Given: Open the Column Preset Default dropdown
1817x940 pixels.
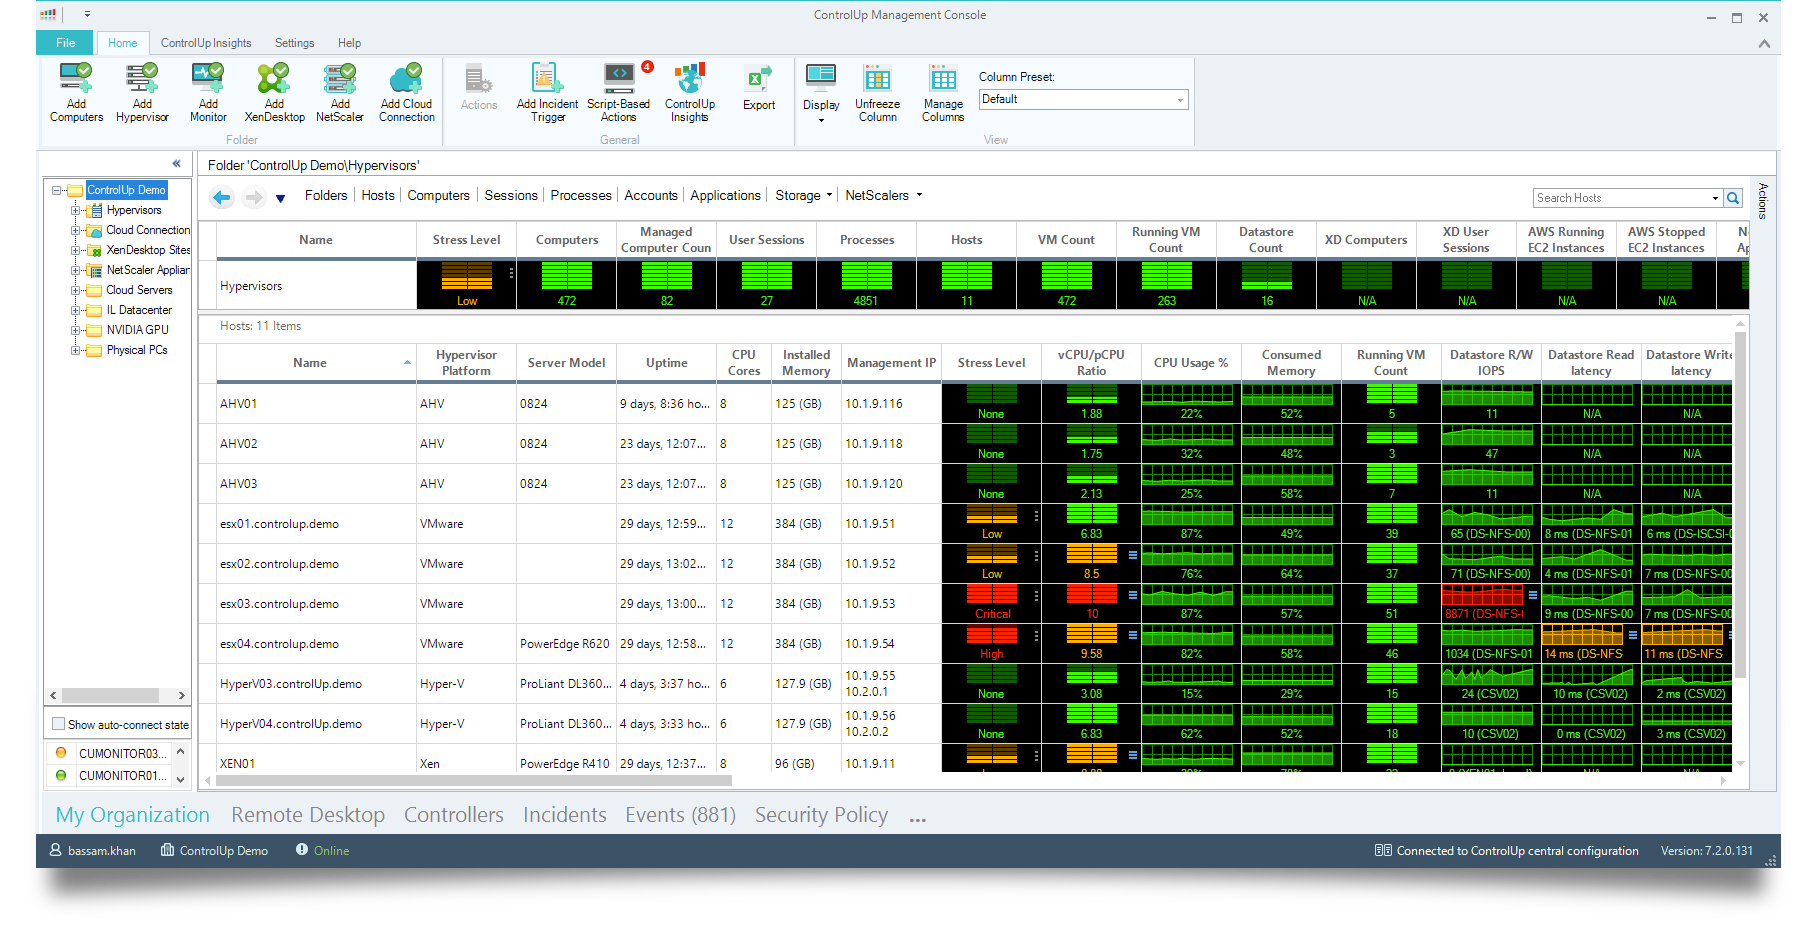Looking at the screenshot, I should pyautogui.click(x=1084, y=99).
